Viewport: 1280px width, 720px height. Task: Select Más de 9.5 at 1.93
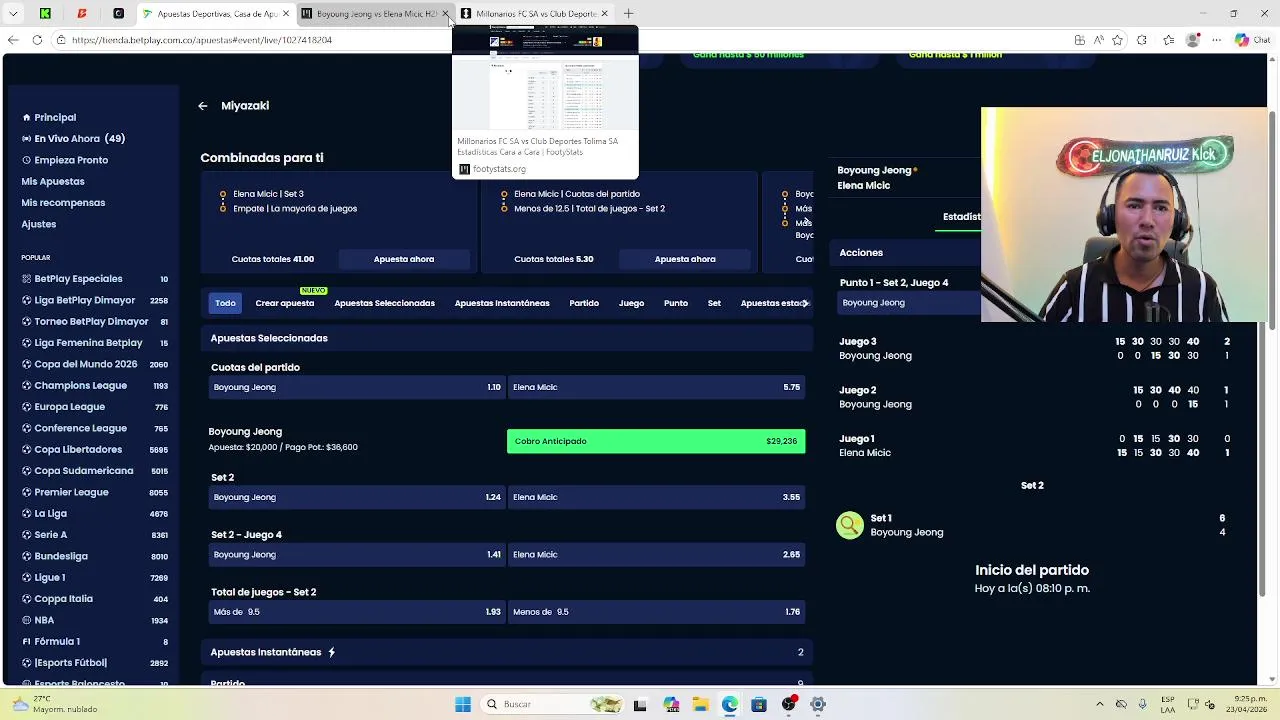click(356, 612)
